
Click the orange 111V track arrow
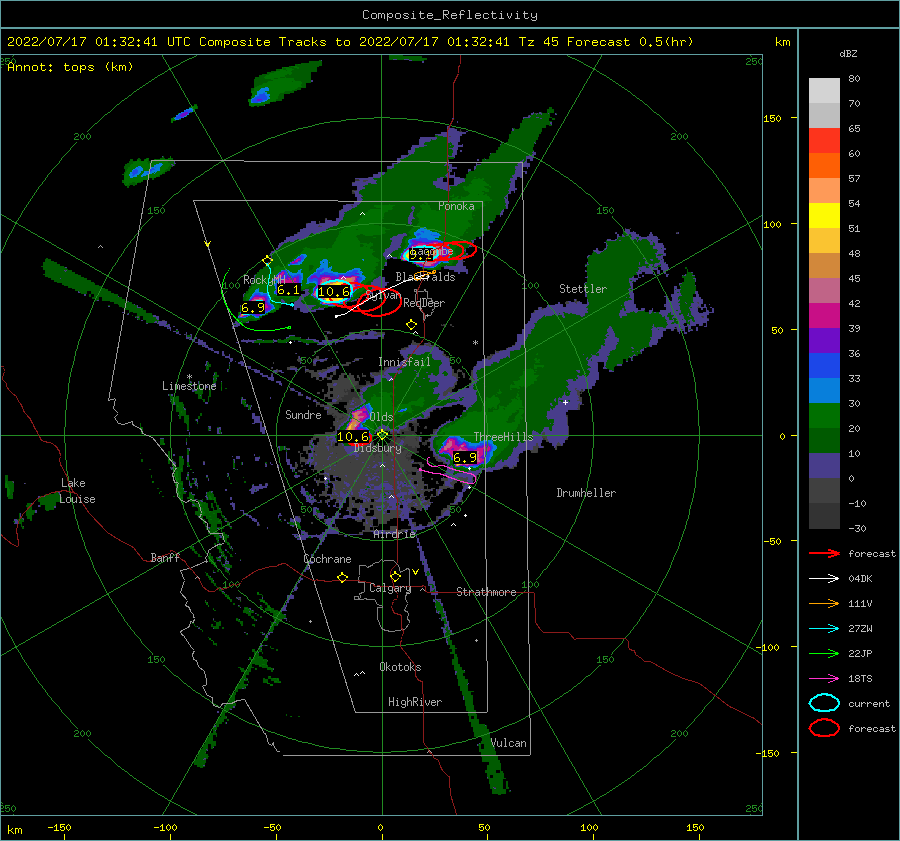coord(824,603)
